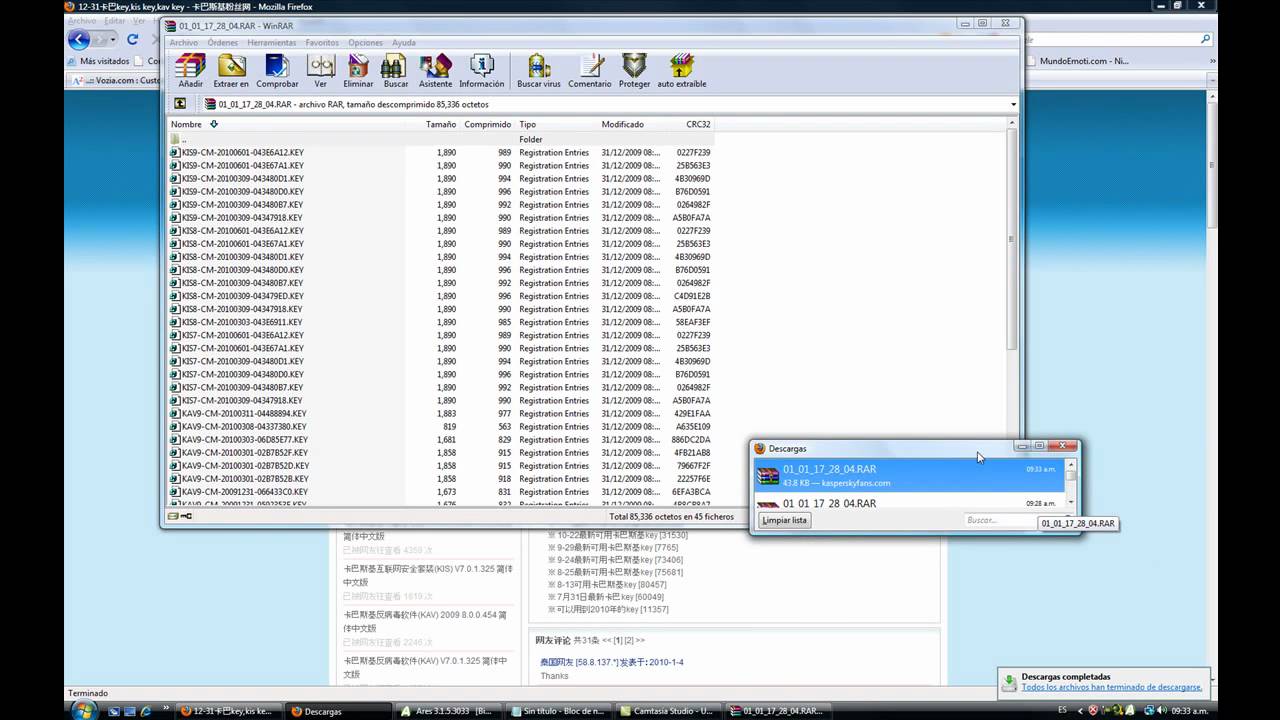This screenshot has height=720, width=1280.
Task: Open the Órdenes menu
Action: click(223, 43)
